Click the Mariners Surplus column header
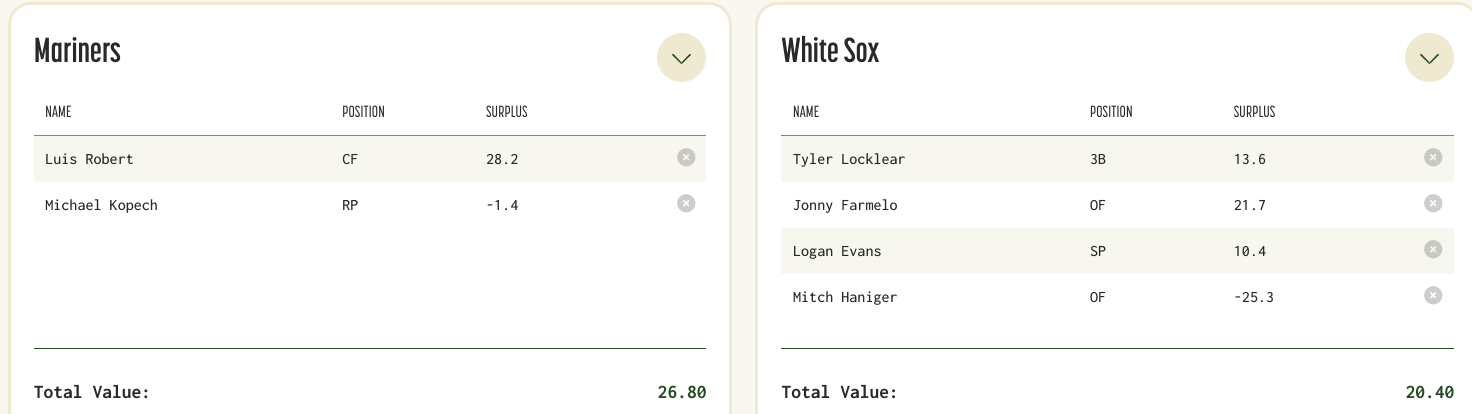 point(506,112)
